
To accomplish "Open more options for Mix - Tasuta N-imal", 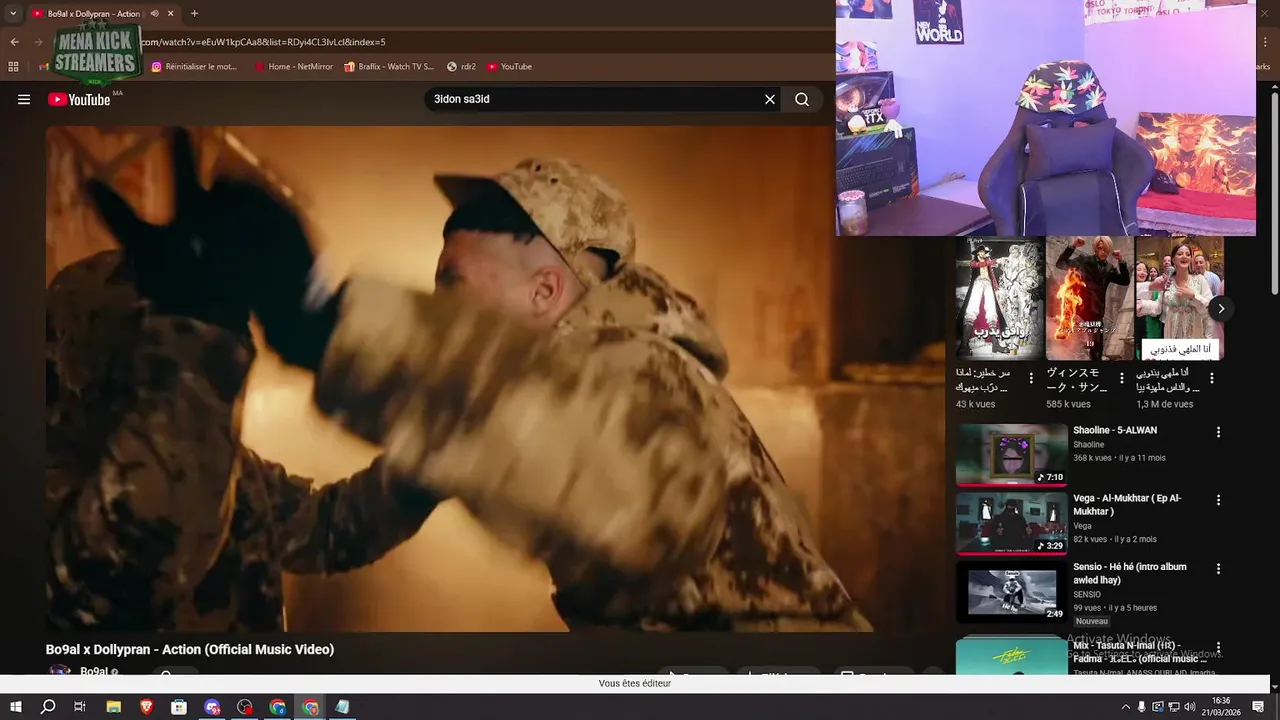I will pos(1218,648).
